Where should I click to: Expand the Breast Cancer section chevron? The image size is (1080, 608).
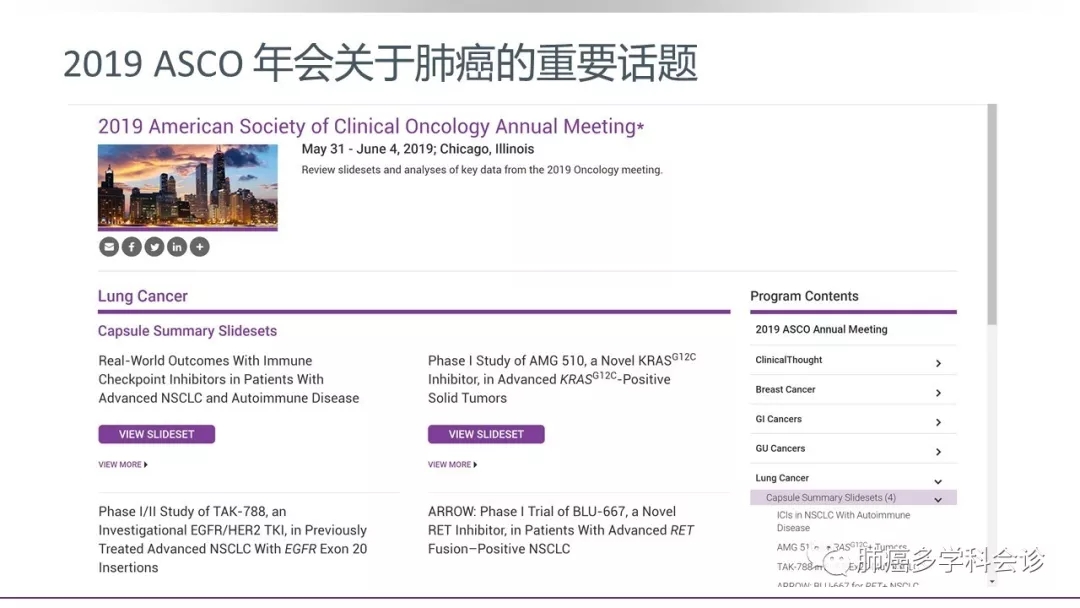938,393
